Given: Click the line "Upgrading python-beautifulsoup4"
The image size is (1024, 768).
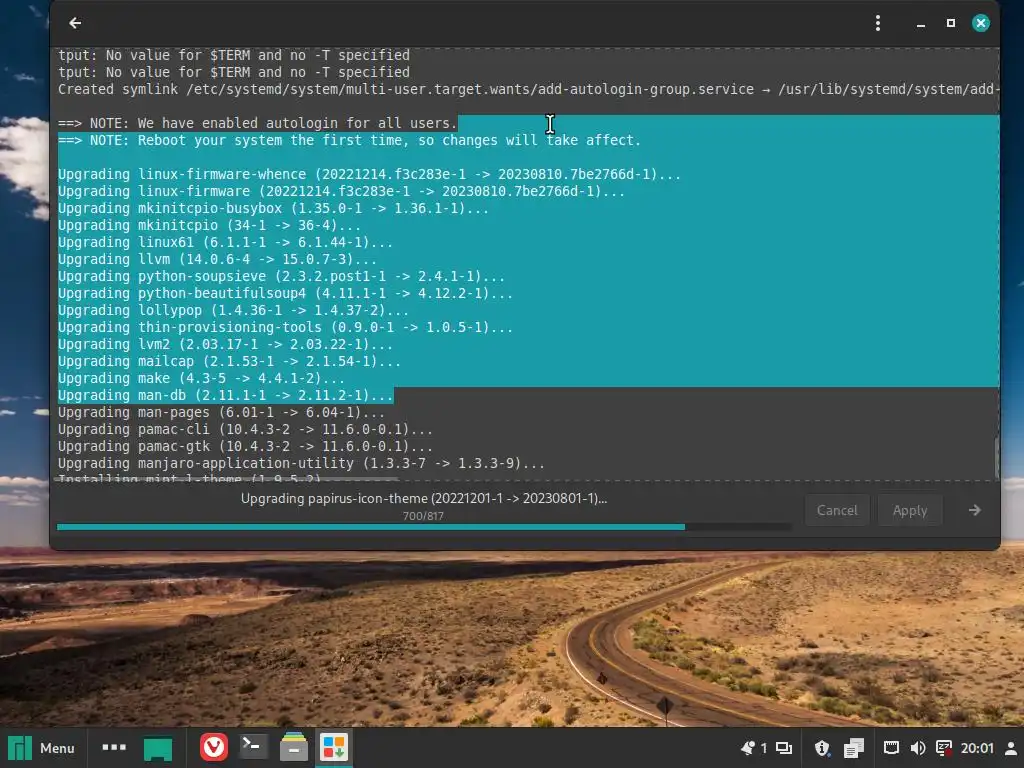Looking at the screenshot, I should [x=285, y=293].
